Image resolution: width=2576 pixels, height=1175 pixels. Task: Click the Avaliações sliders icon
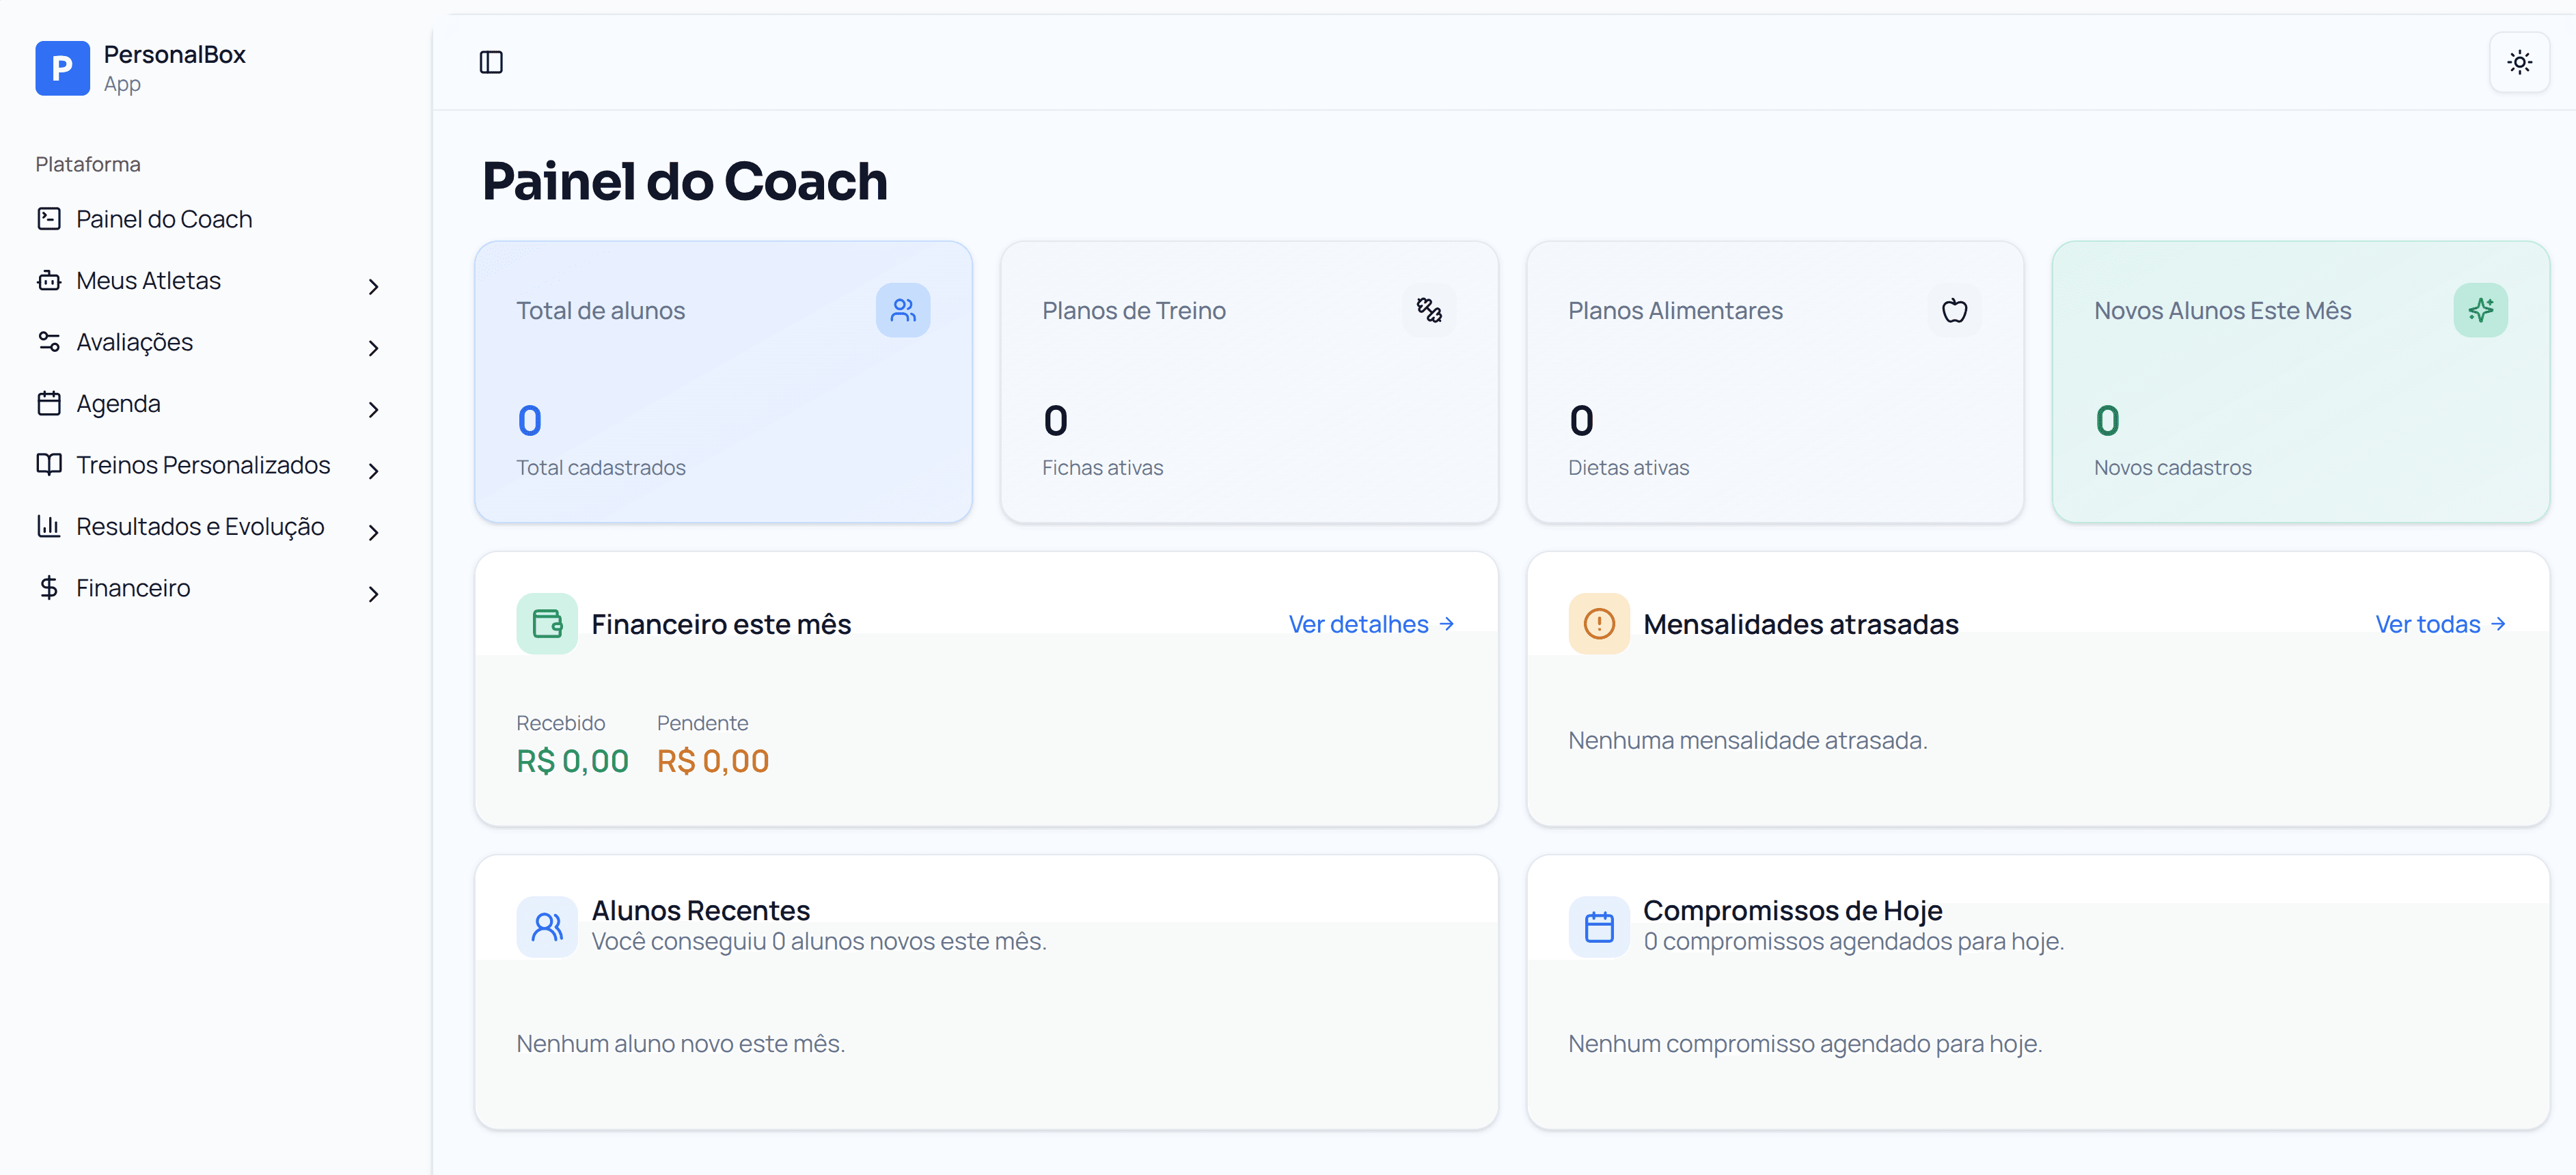[49, 341]
